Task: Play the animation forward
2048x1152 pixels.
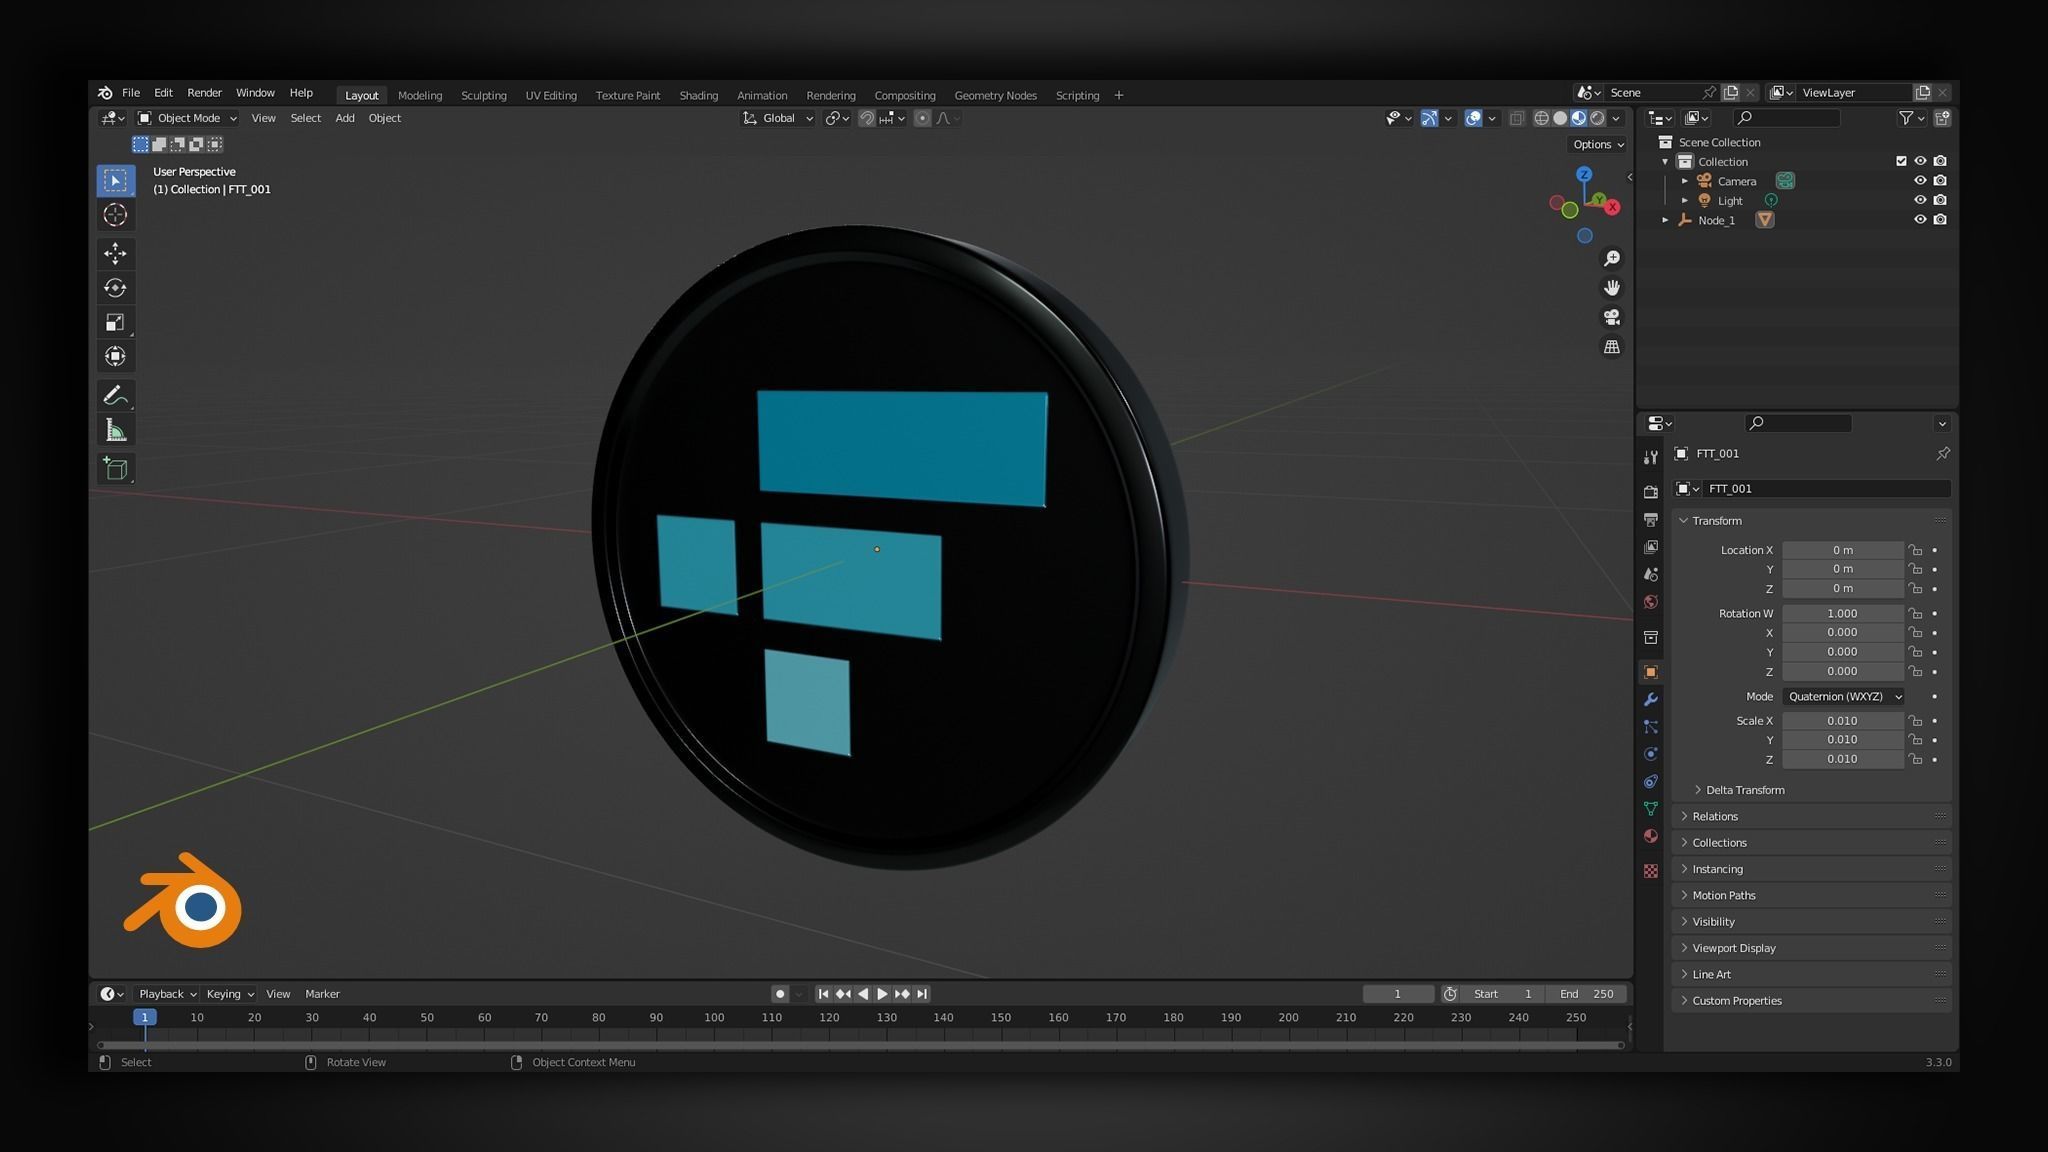Action: coord(882,994)
